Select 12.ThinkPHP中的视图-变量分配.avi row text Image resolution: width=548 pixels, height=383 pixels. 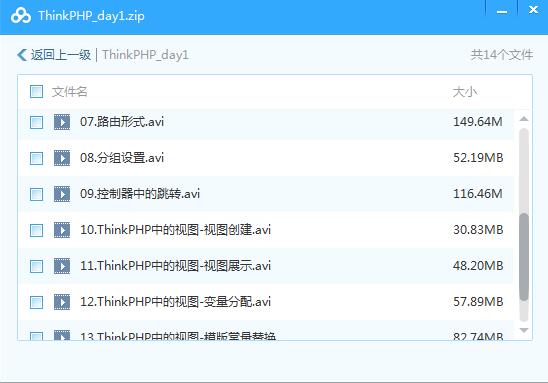[175, 302]
